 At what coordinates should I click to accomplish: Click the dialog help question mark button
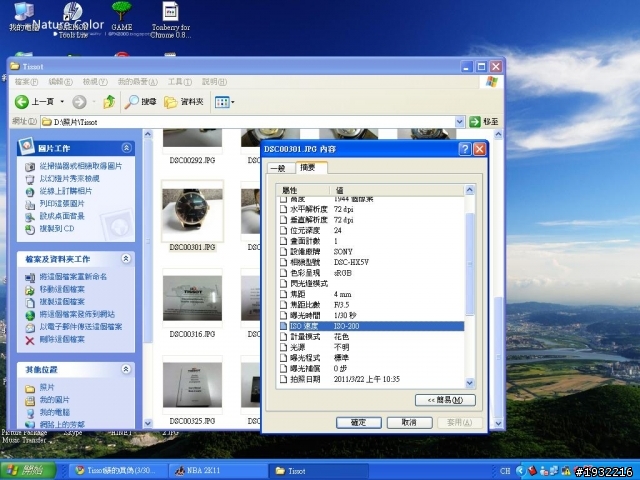click(x=465, y=149)
